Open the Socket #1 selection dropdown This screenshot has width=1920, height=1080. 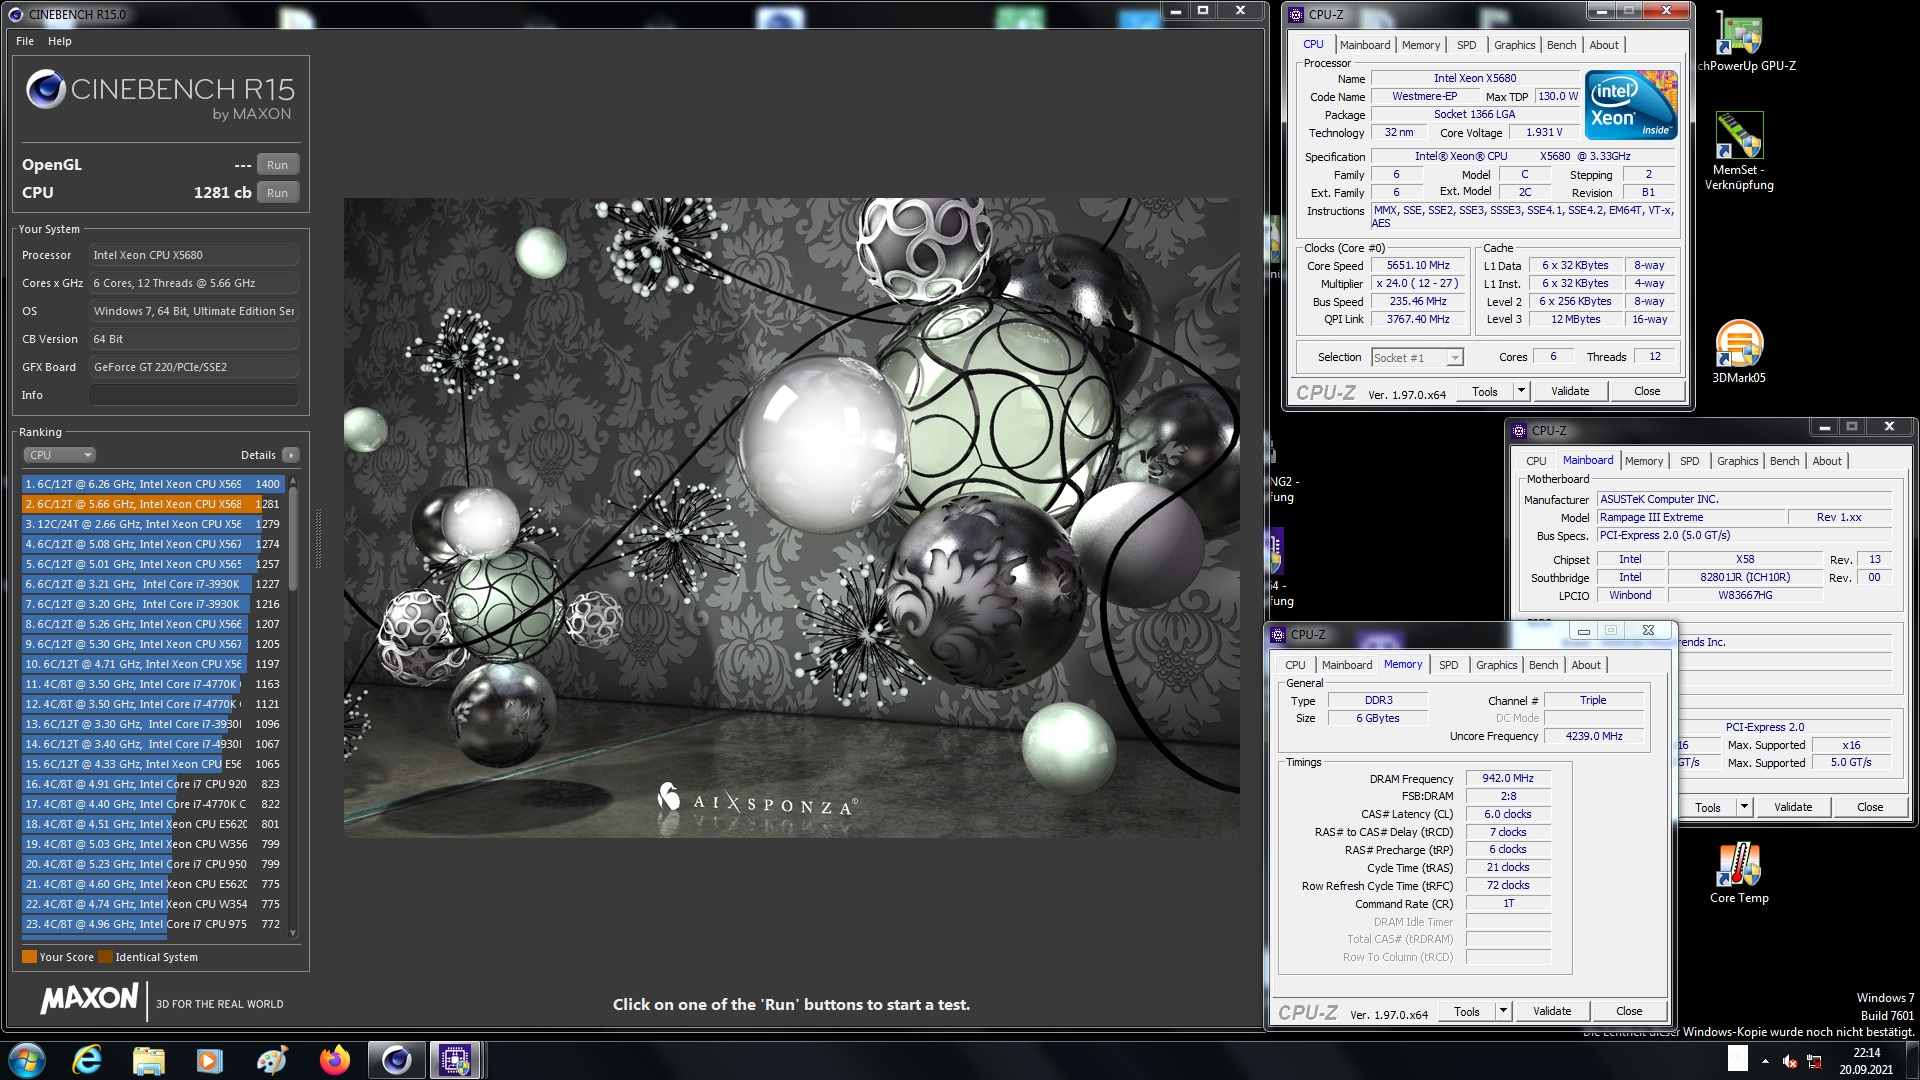point(1417,358)
